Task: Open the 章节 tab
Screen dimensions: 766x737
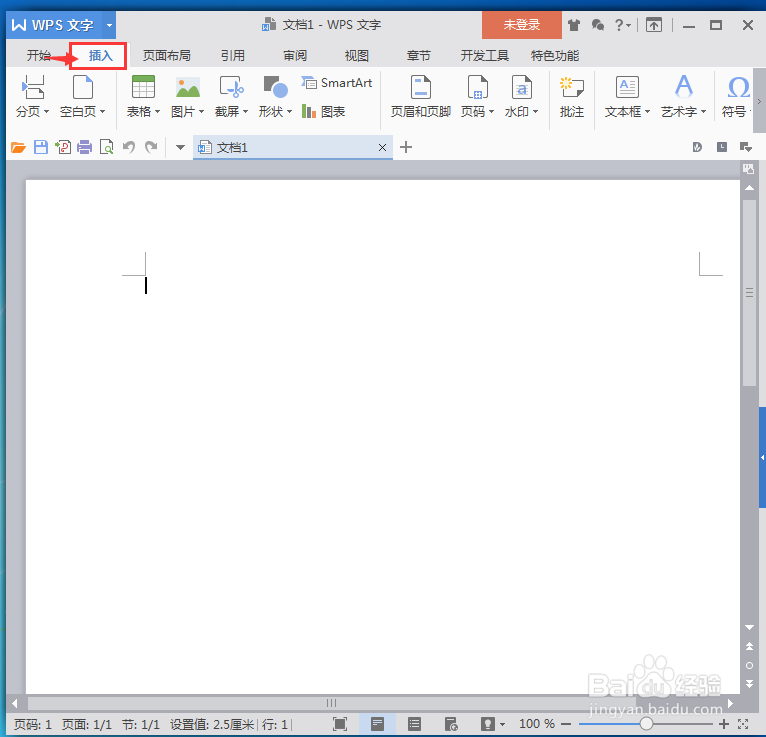Action: point(419,56)
